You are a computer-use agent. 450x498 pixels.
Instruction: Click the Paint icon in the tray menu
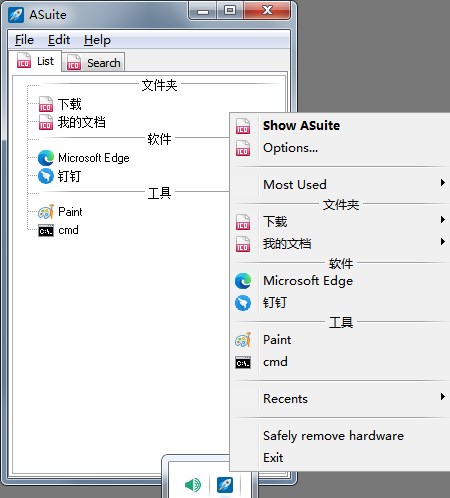pos(243,340)
